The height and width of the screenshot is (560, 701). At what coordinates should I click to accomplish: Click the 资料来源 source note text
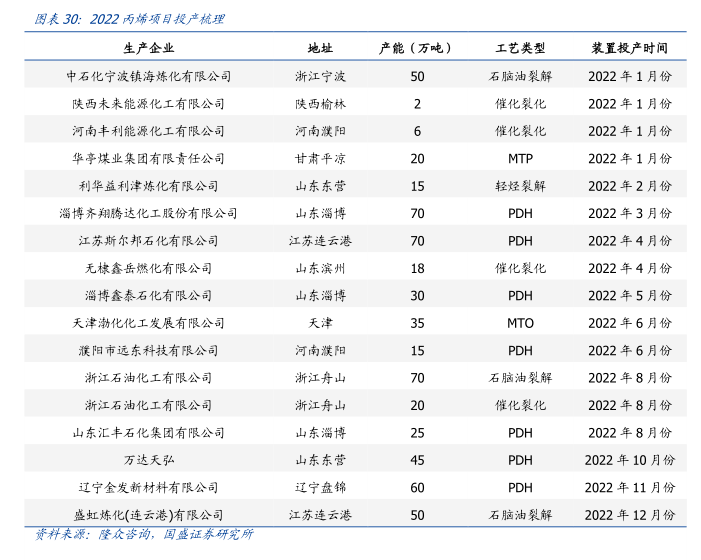pyautogui.click(x=143, y=534)
